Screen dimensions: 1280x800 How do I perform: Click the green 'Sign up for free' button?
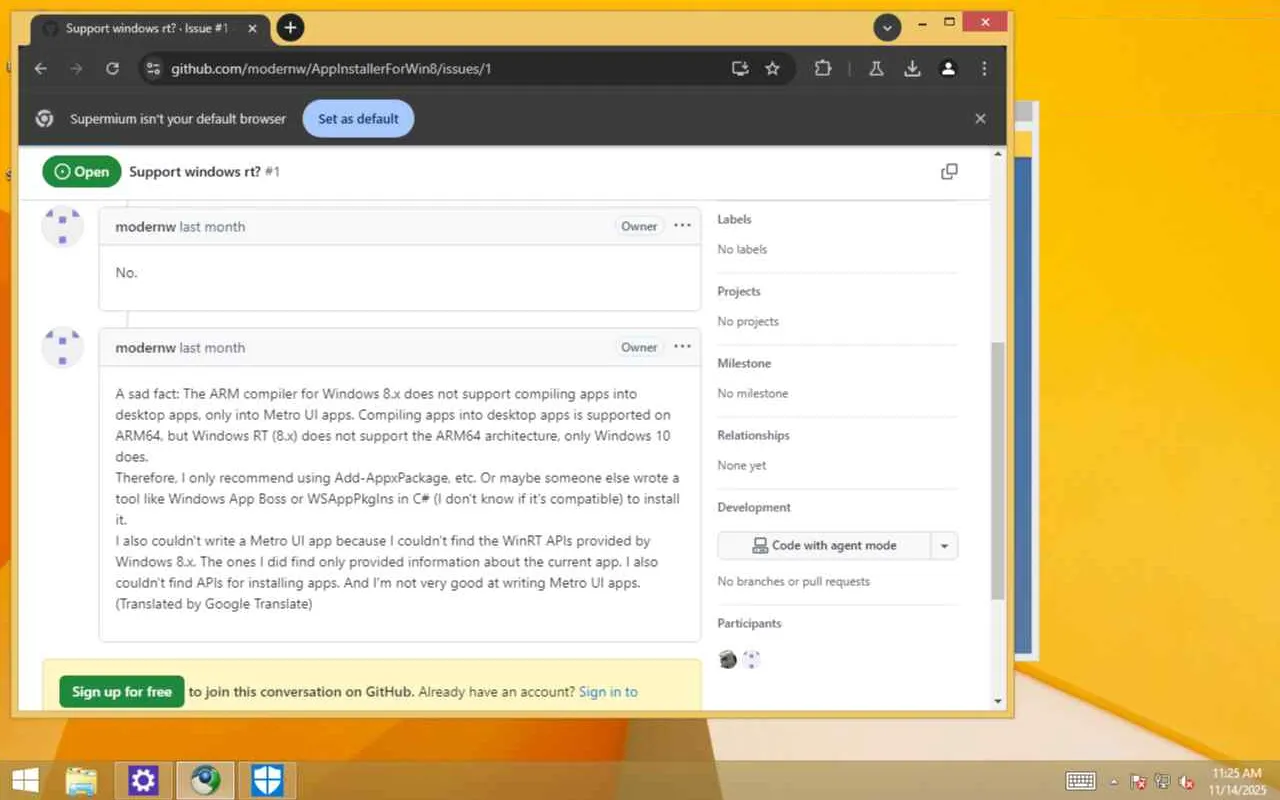tap(122, 691)
